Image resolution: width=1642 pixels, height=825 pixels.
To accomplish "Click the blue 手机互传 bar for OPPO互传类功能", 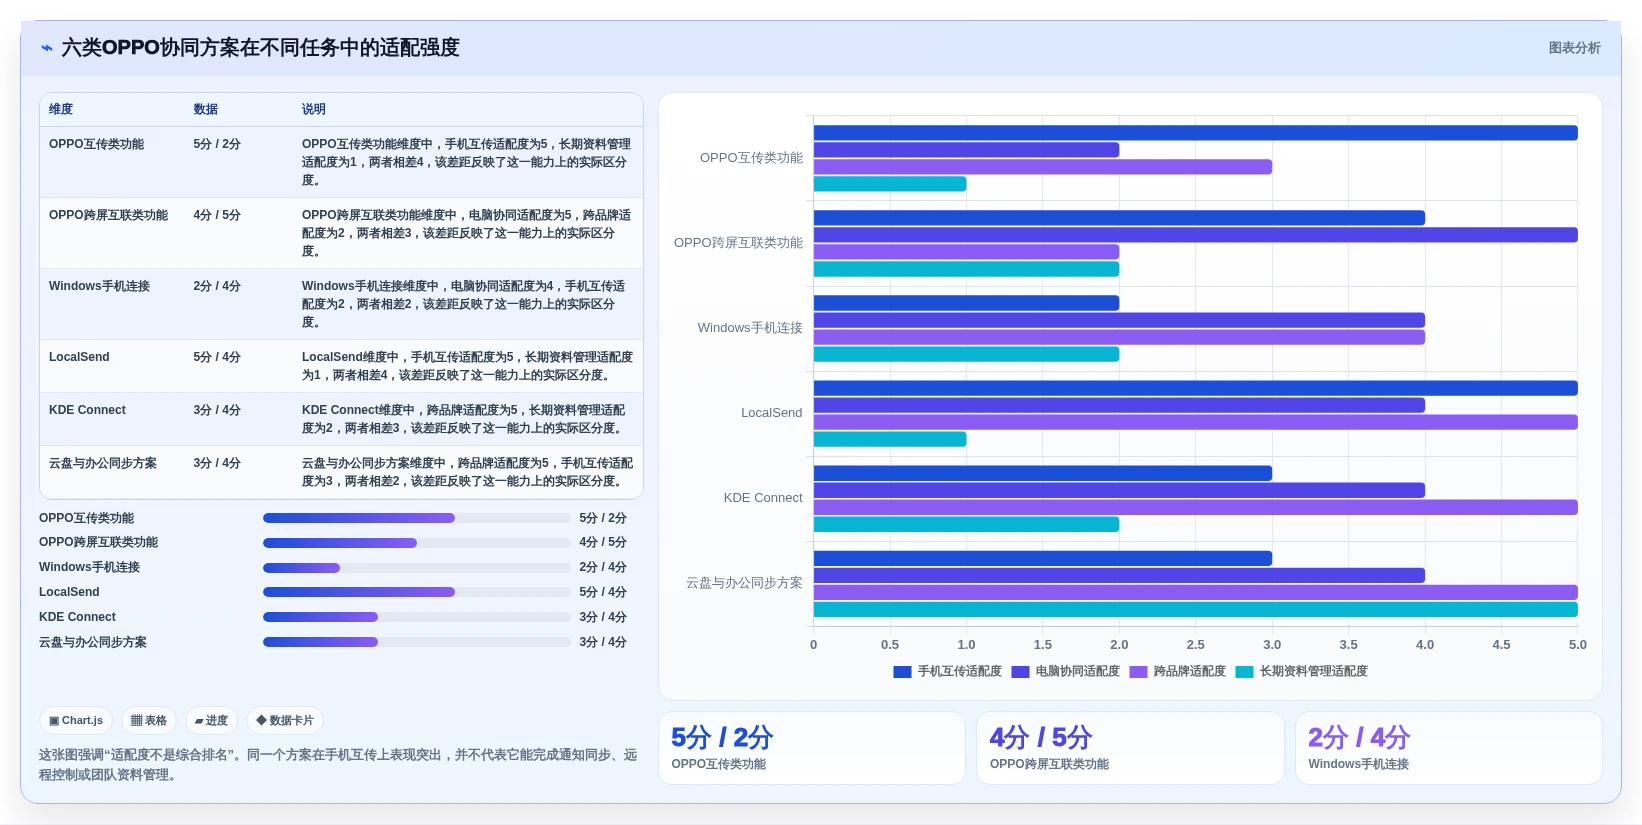I will tap(1195, 133).
